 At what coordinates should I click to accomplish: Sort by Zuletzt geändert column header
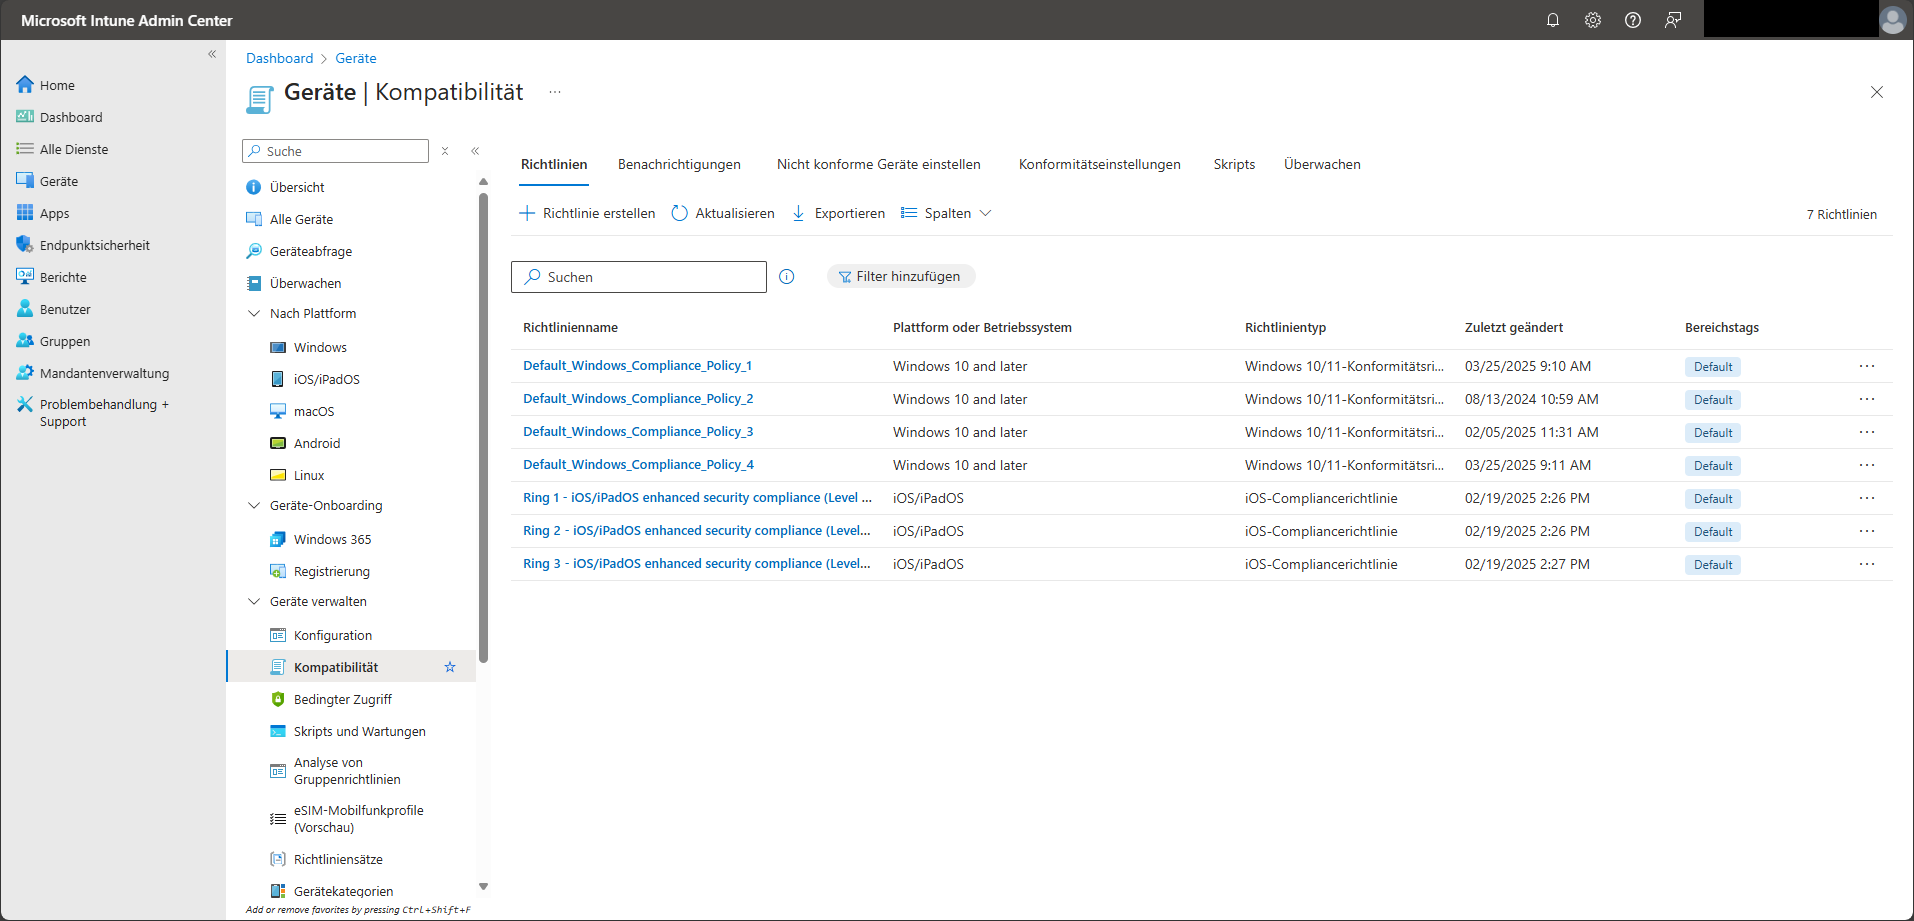[x=1514, y=327]
